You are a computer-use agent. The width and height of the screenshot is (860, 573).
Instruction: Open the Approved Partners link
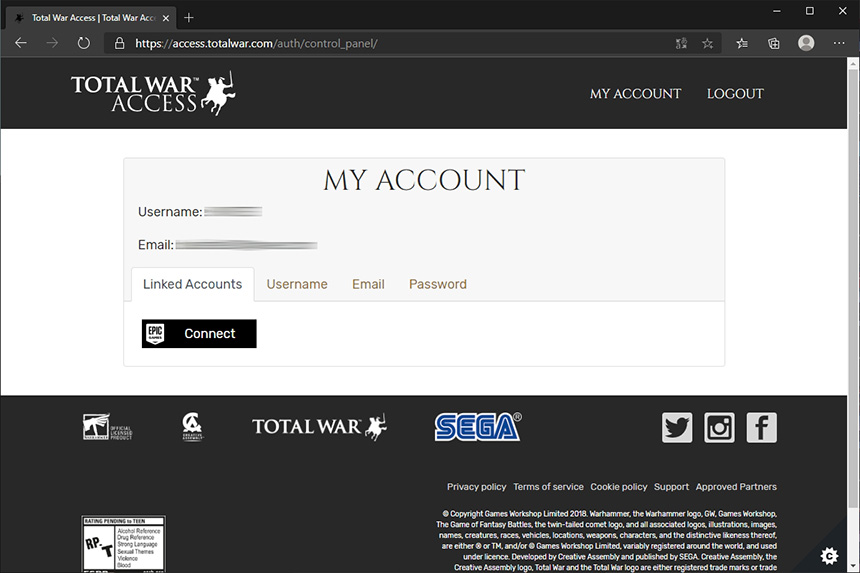[736, 487]
